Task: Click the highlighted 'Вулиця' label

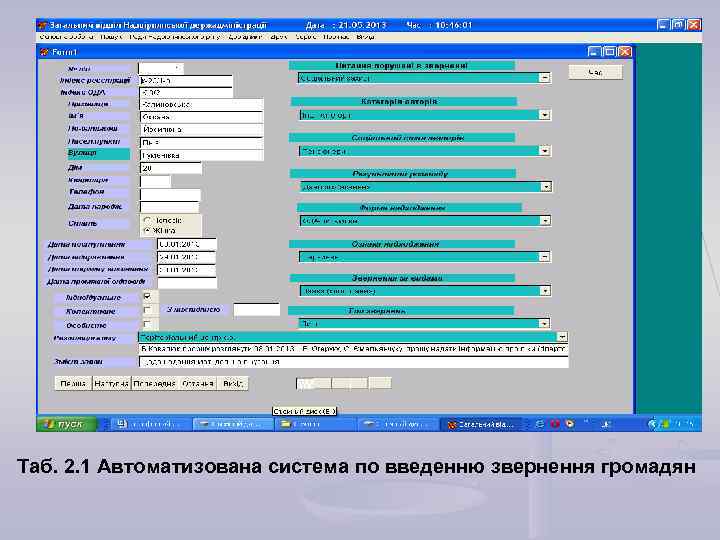Action: coord(98,153)
